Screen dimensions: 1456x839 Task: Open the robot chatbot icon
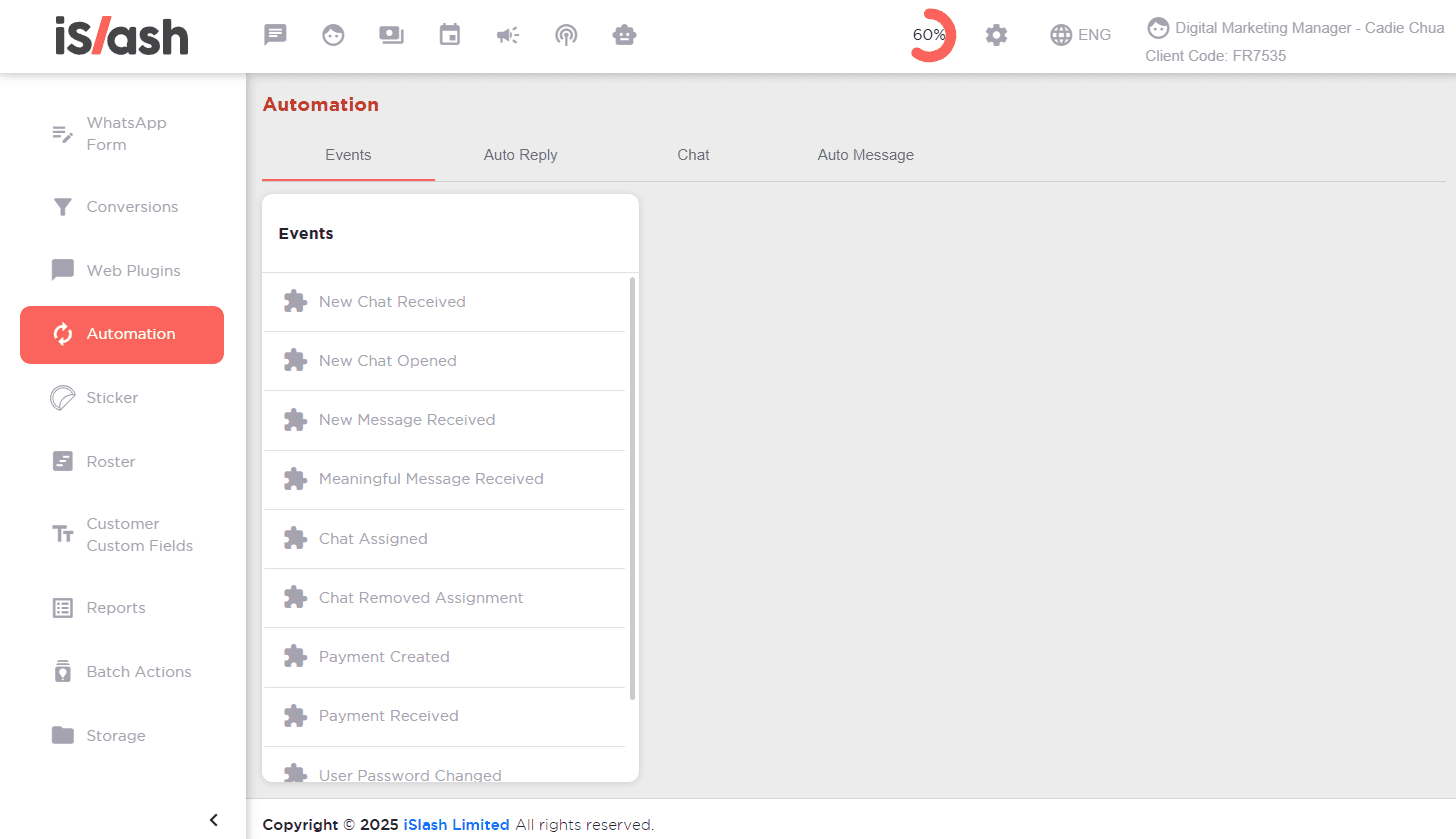point(625,35)
